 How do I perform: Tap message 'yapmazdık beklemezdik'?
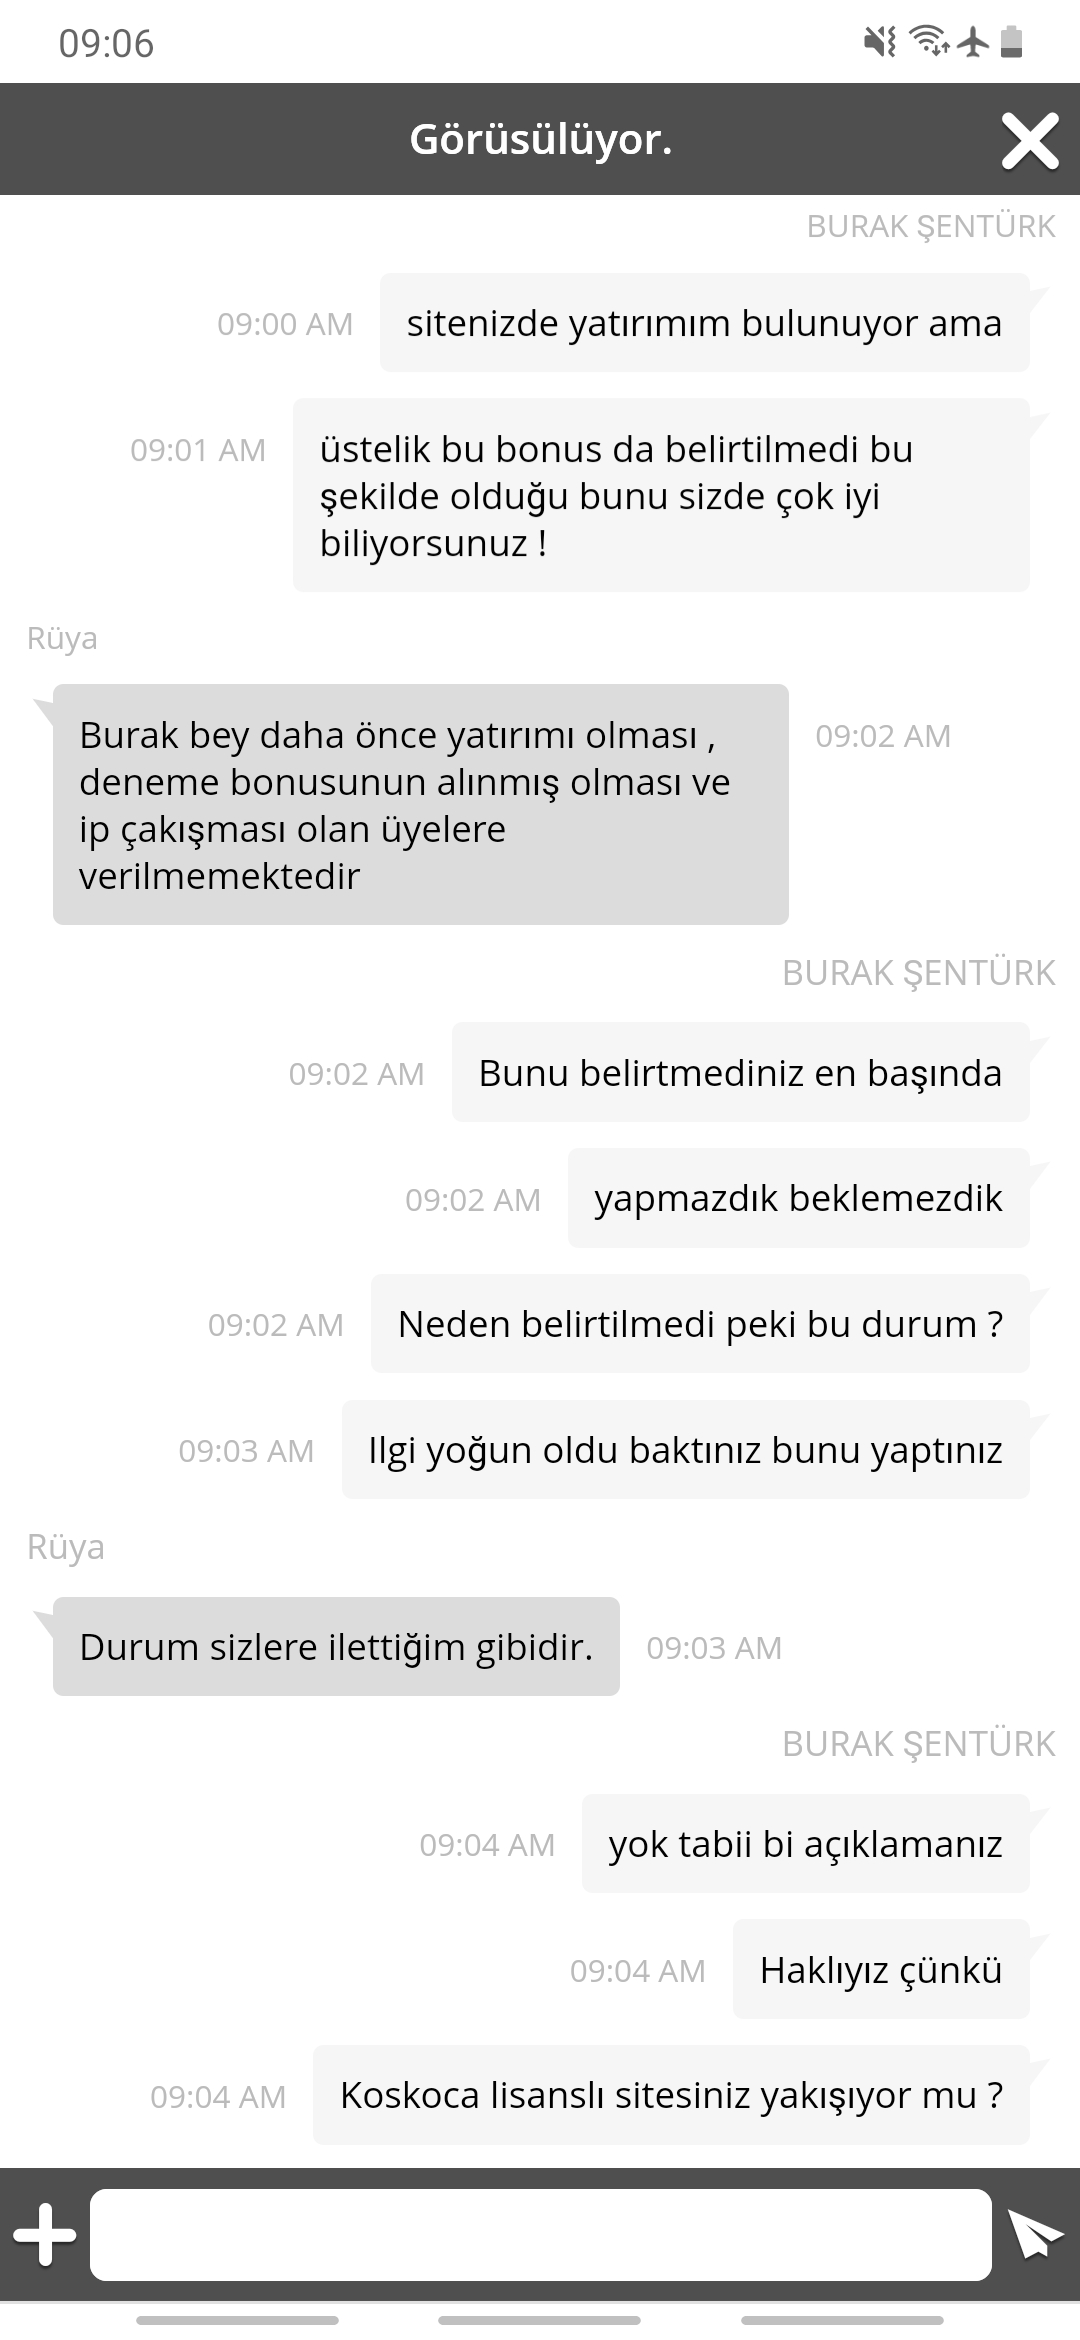click(798, 1198)
